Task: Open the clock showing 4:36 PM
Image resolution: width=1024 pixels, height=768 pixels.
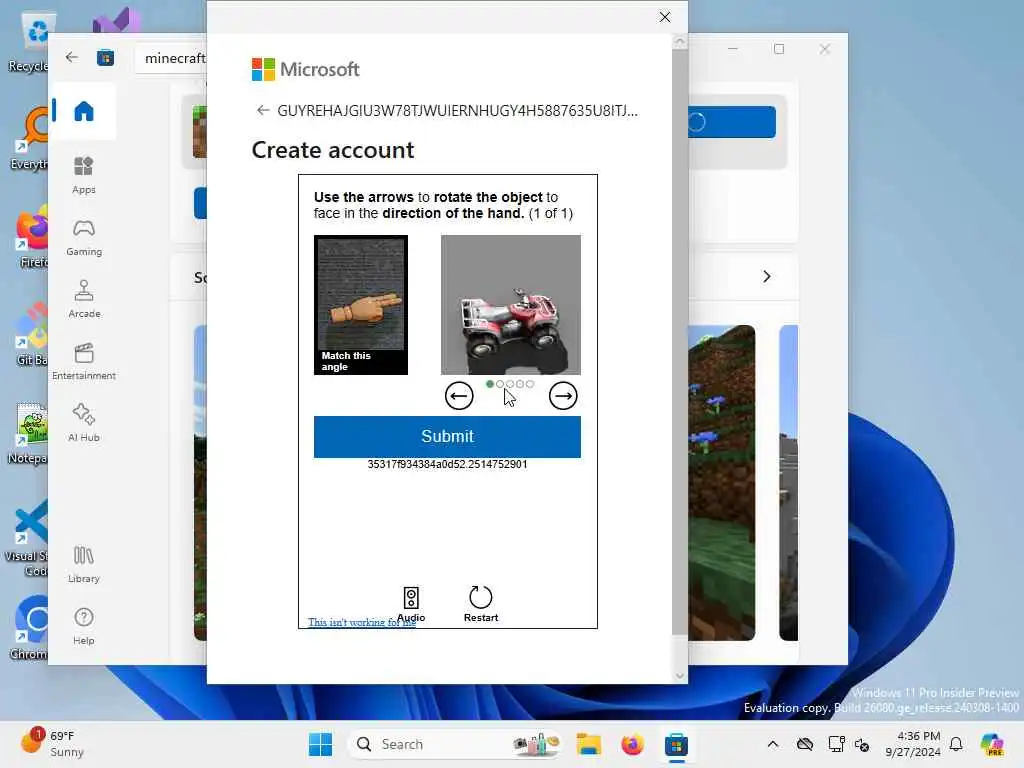Action: tap(913, 744)
